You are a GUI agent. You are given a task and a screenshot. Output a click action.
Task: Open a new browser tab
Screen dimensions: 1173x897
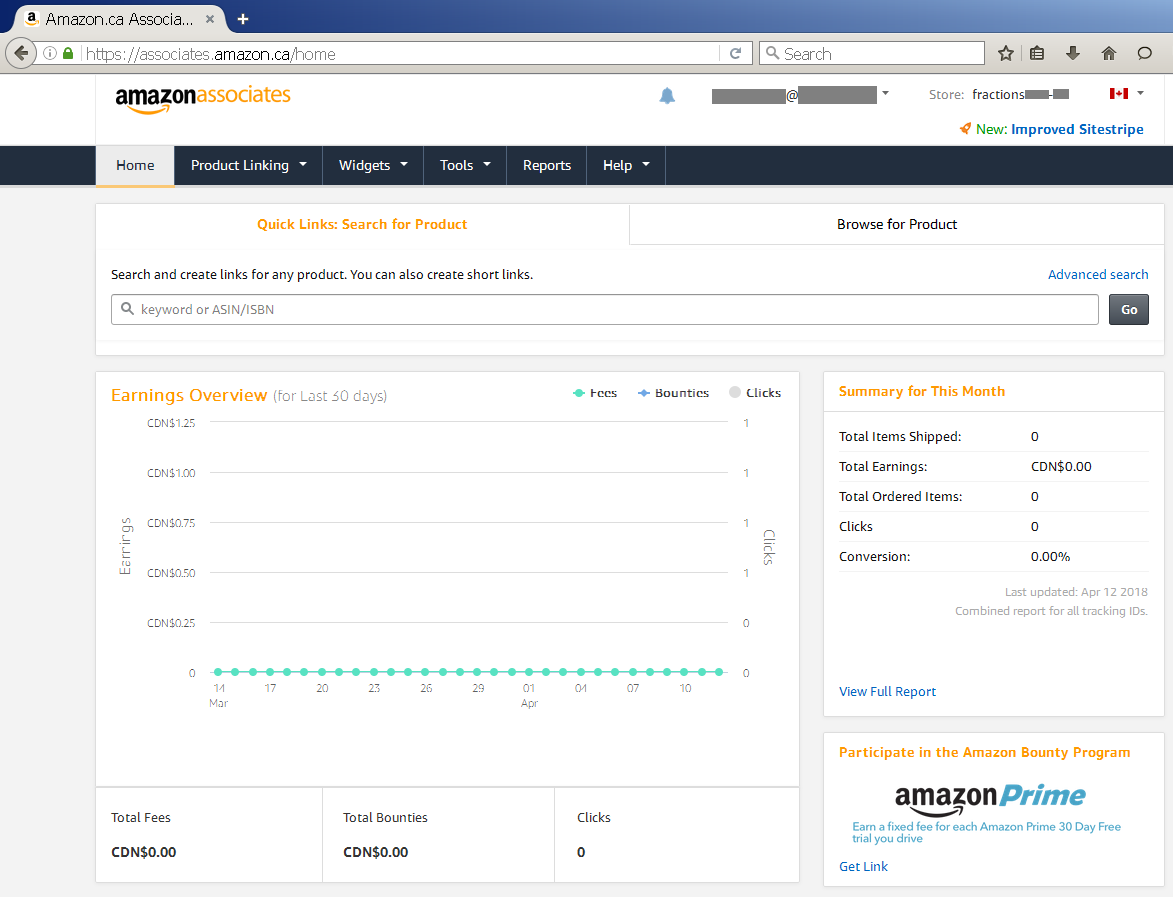[242, 19]
